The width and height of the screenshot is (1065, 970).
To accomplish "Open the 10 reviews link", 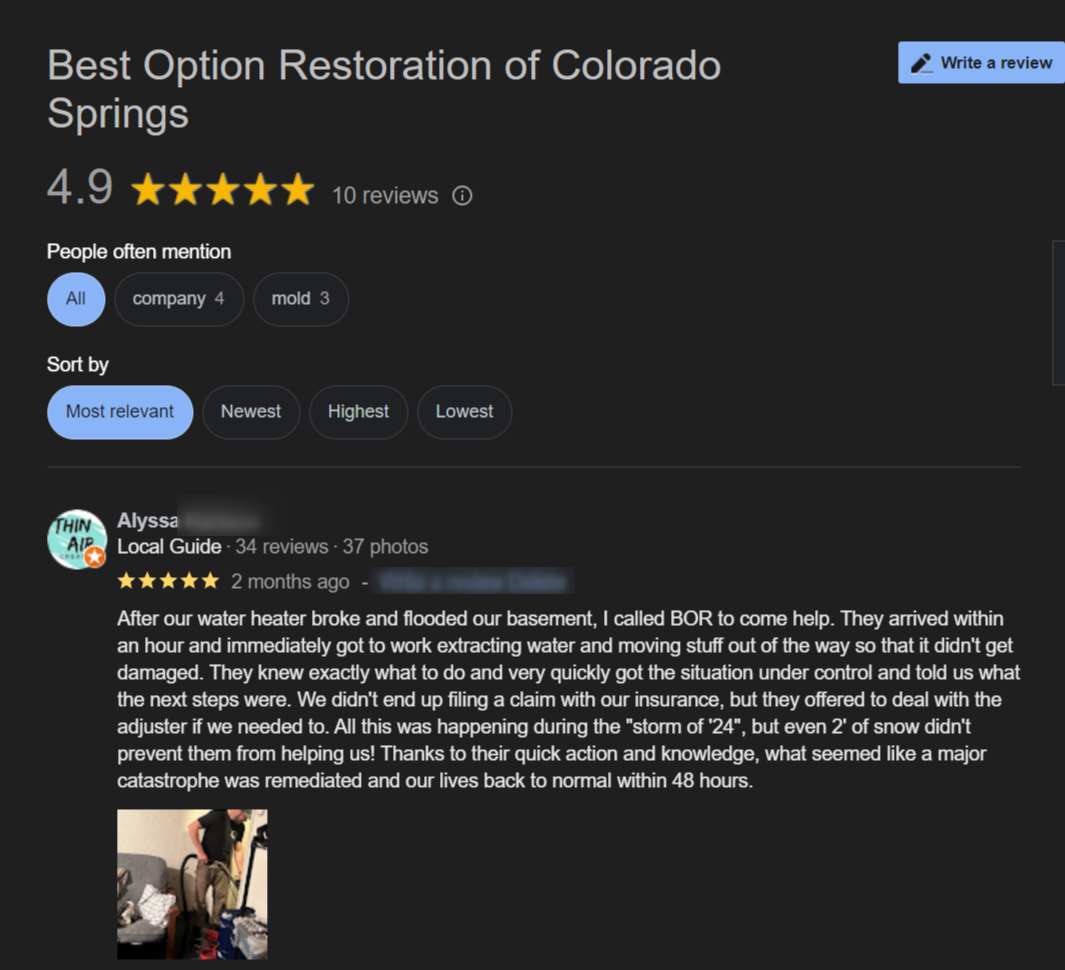I will tap(385, 196).
